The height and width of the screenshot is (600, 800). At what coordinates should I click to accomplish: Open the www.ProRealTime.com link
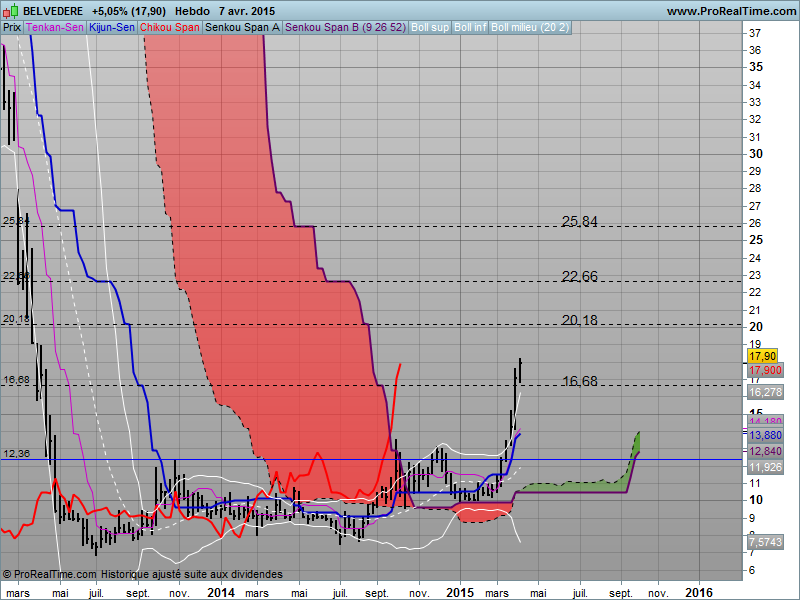point(731,11)
